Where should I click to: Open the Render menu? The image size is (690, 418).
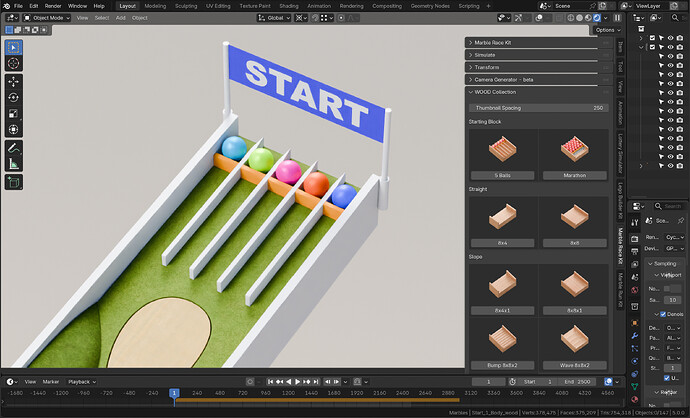53,6
